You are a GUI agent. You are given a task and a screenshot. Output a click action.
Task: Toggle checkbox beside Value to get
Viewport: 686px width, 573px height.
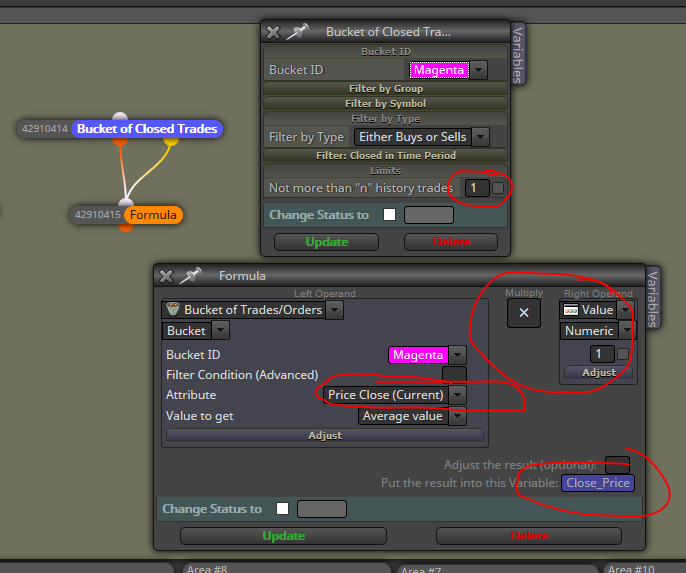[x=475, y=416]
